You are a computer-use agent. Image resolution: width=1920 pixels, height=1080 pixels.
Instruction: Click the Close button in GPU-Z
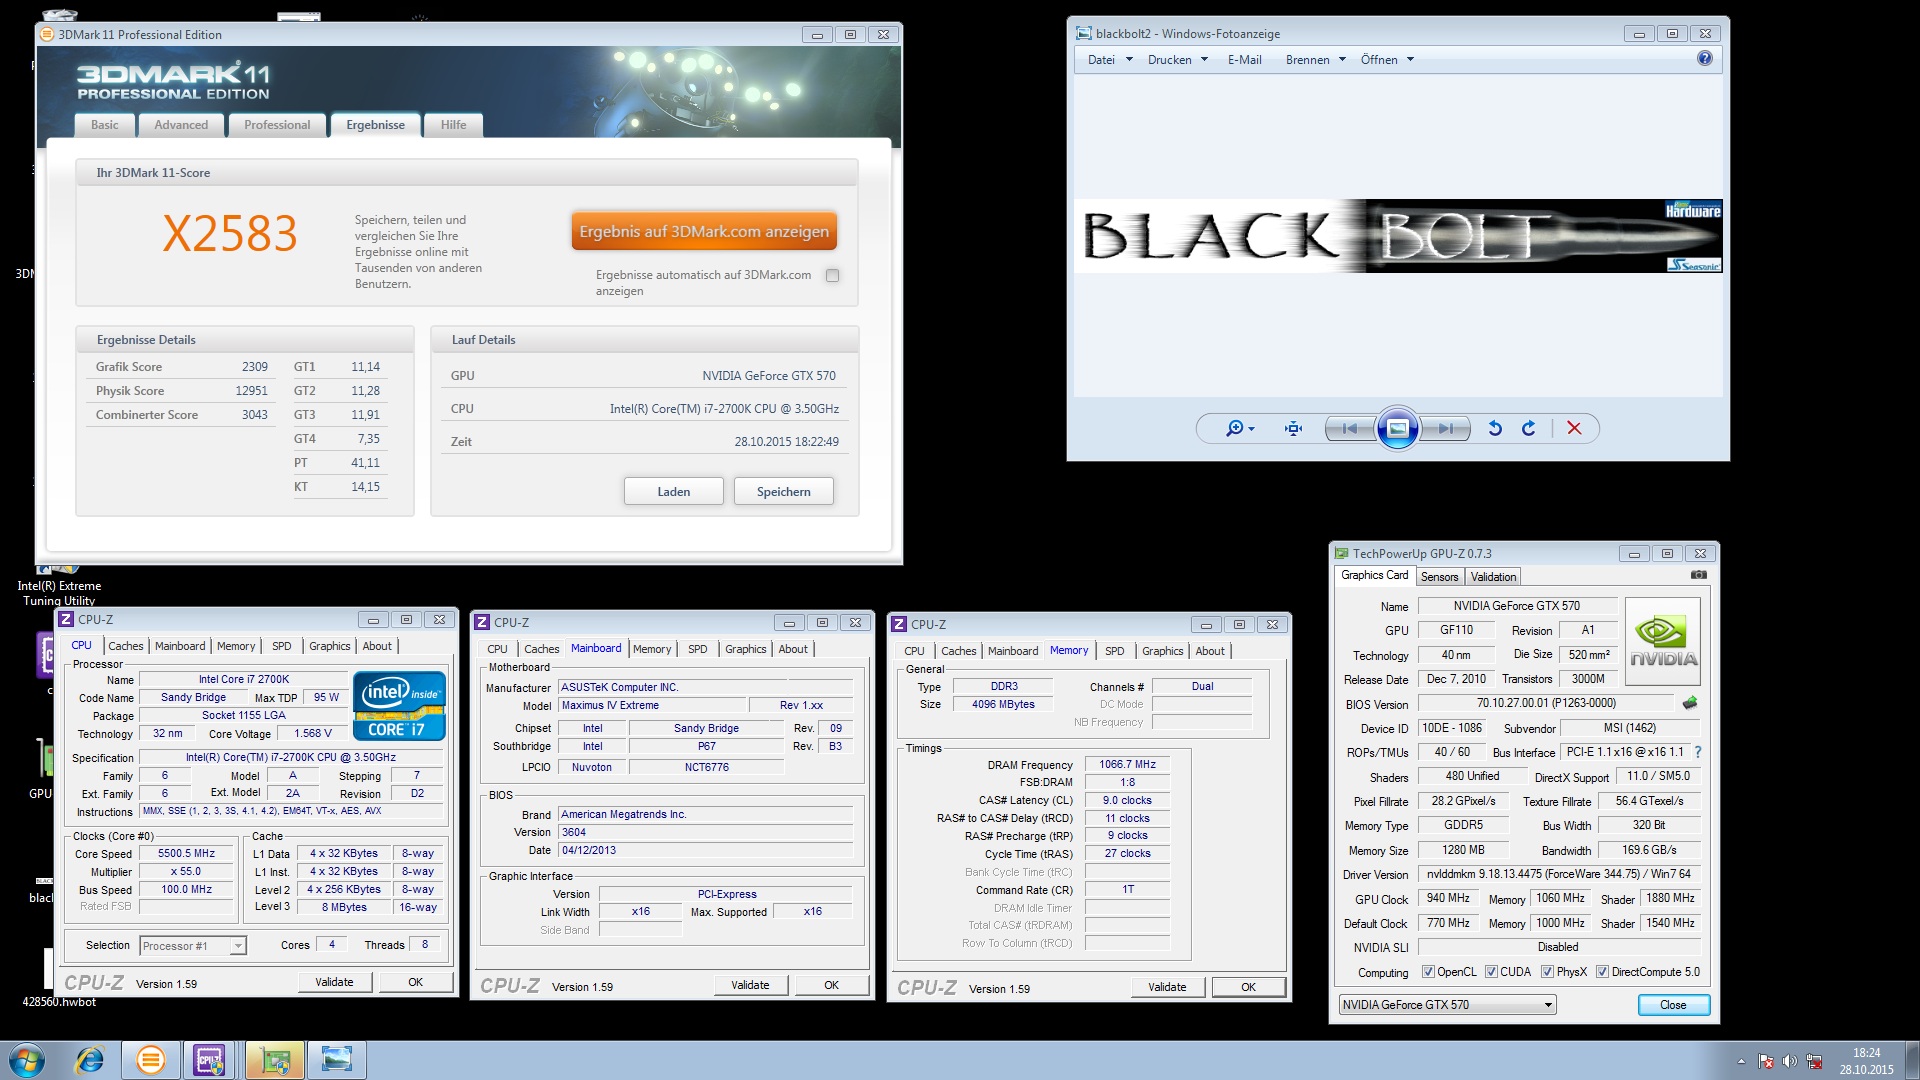1673,1005
